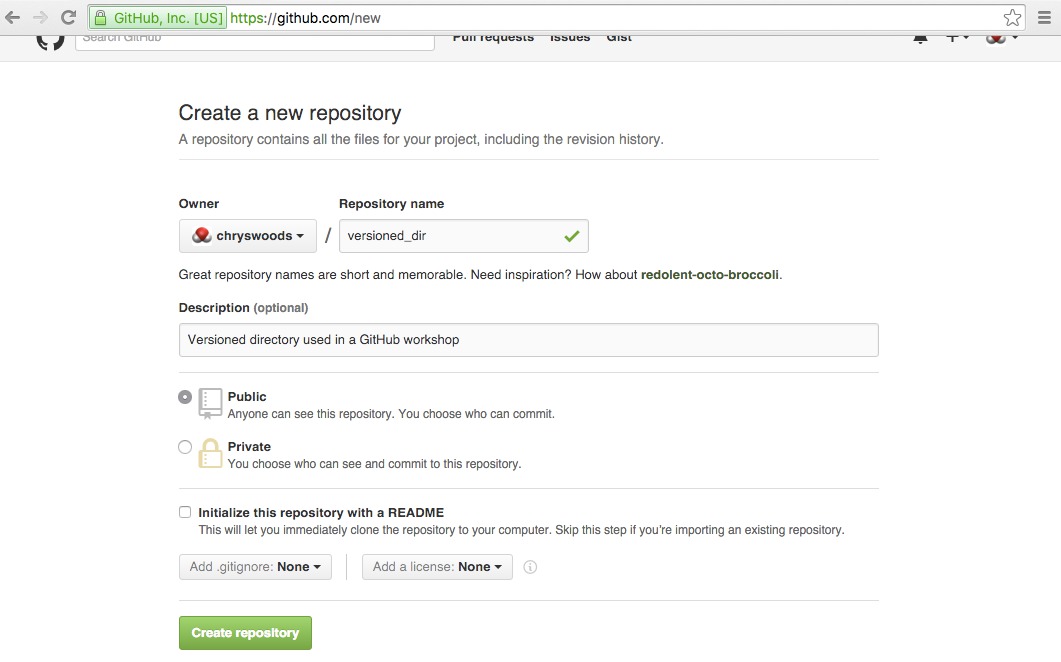This screenshot has height=662, width=1061.
Task: Click the 'Create a new repository' heading
Action: (x=290, y=113)
